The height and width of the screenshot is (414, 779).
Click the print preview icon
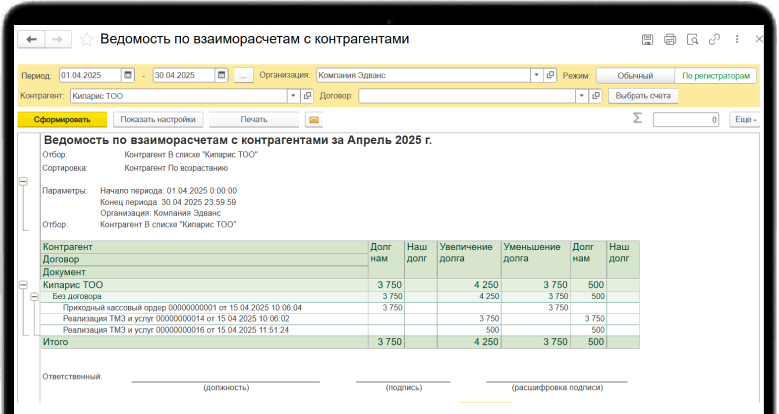(692, 40)
